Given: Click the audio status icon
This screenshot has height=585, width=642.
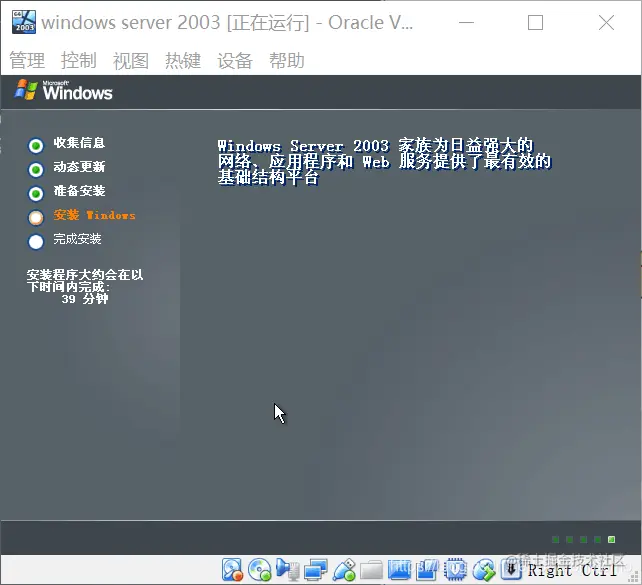Looking at the screenshot, I should (287, 570).
